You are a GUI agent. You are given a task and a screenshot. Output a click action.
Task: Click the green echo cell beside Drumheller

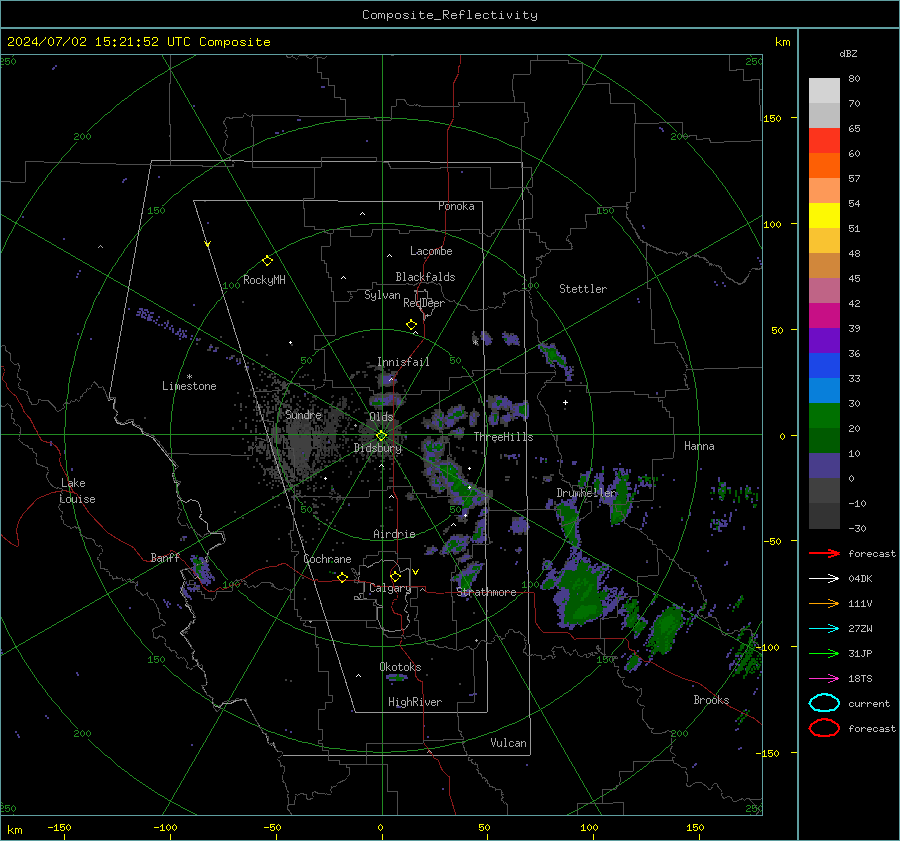621,499
